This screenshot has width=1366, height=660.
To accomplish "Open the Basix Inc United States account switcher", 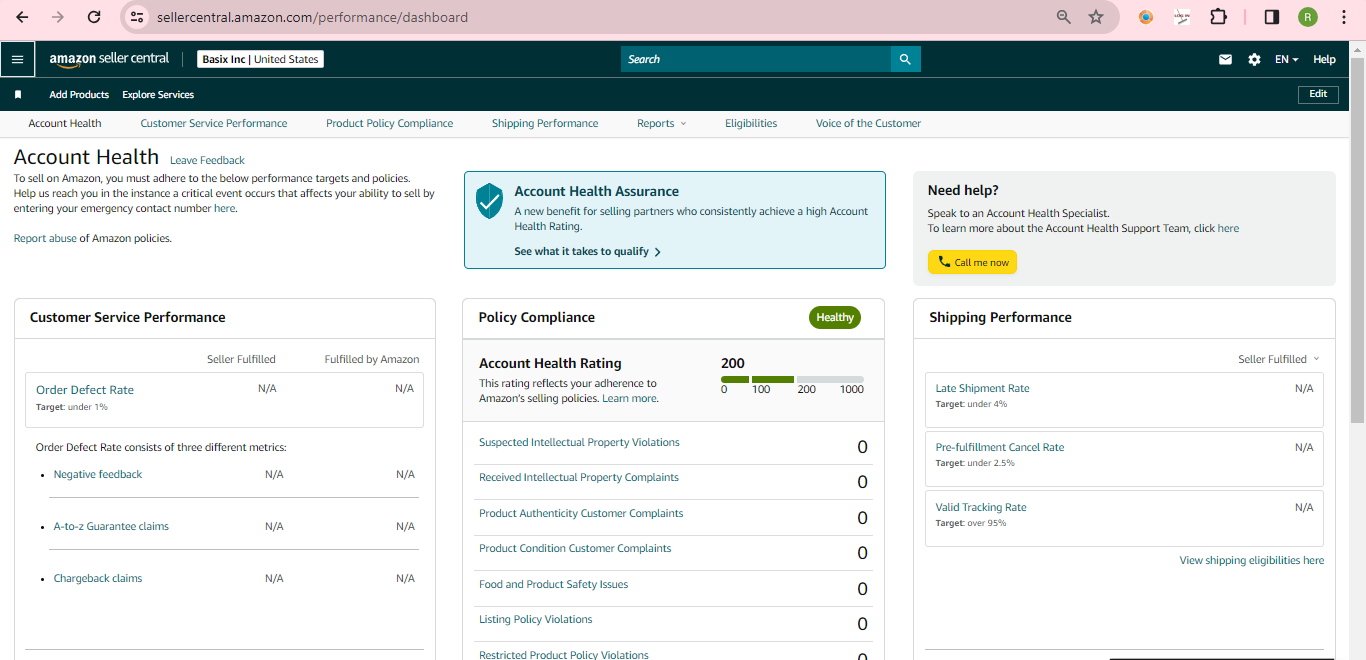I will 260,59.
